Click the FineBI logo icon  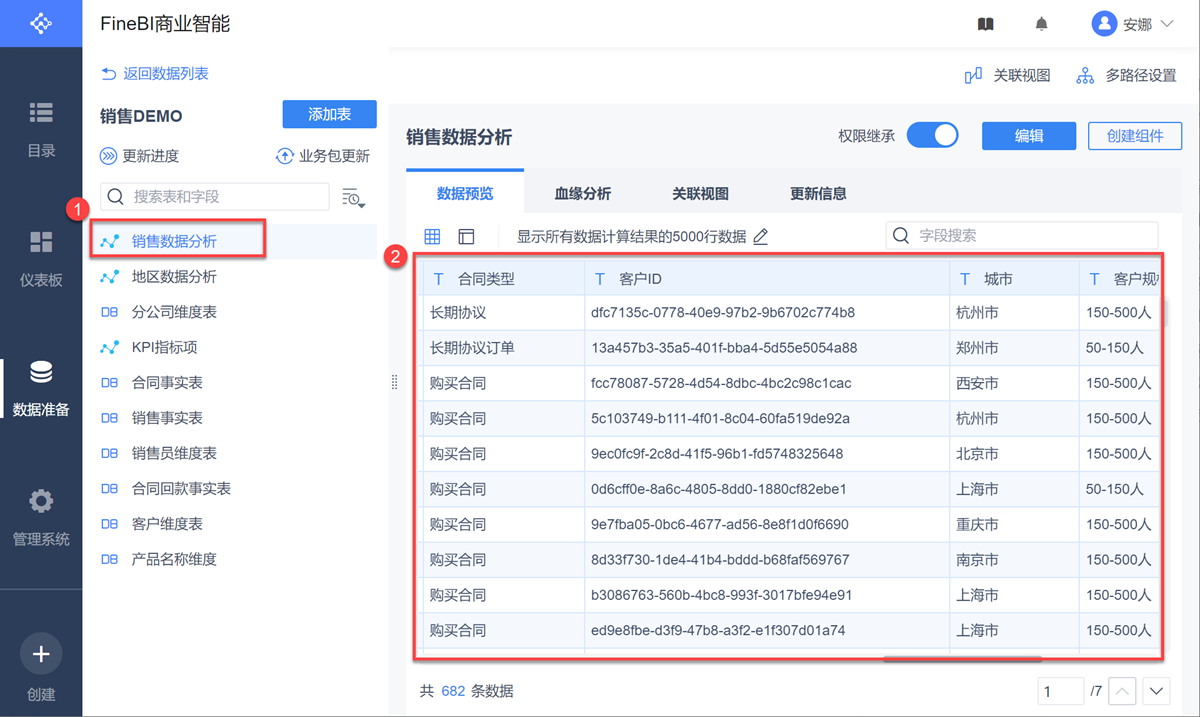pyautogui.click(x=40, y=23)
